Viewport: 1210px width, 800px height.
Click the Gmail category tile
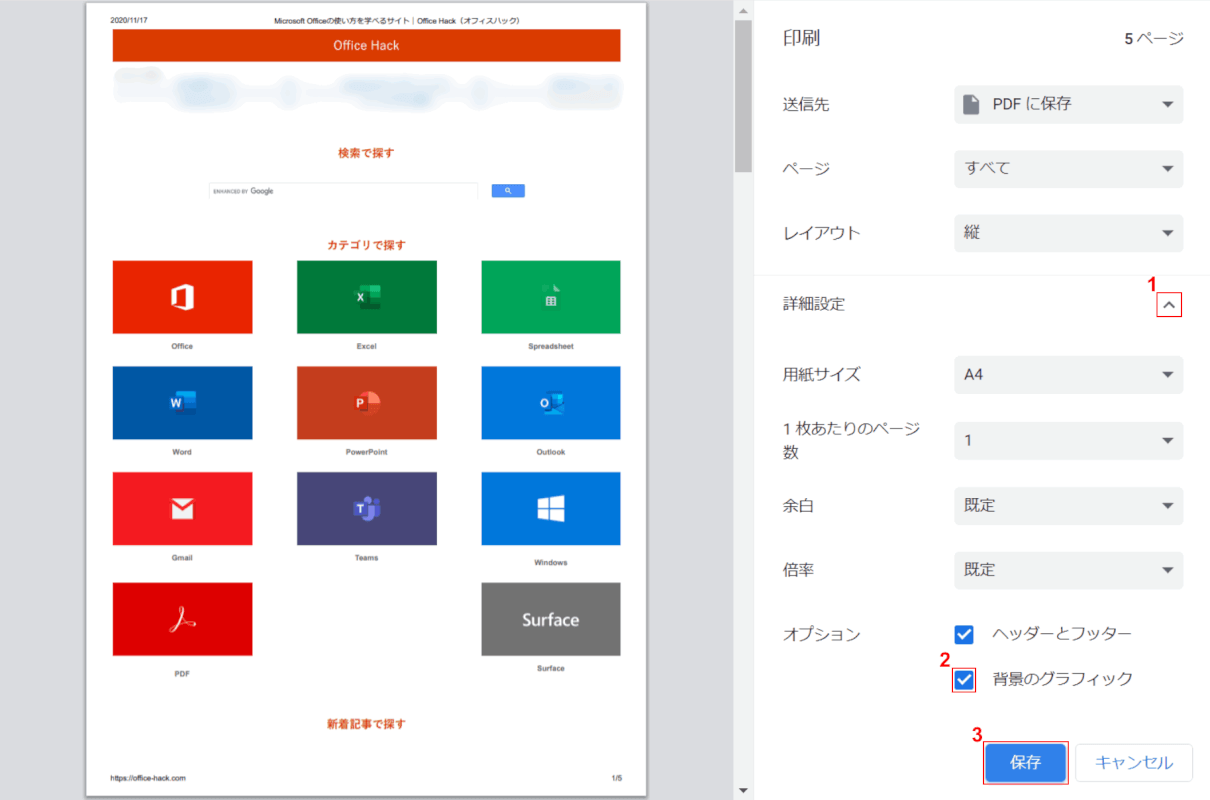coord(182,509)
